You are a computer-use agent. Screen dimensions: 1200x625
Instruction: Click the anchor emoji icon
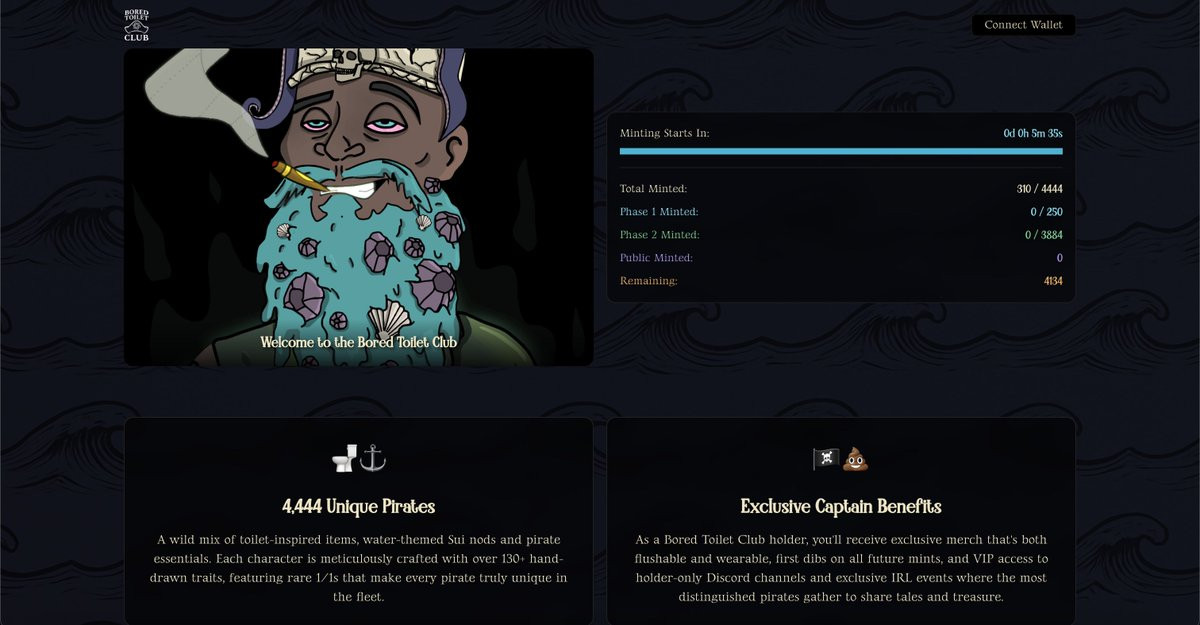click(x=373, y=459)
